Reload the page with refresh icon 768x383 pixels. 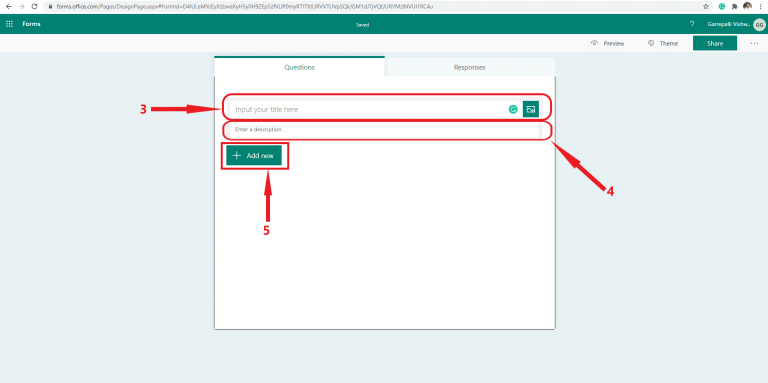tap(34, 6)
